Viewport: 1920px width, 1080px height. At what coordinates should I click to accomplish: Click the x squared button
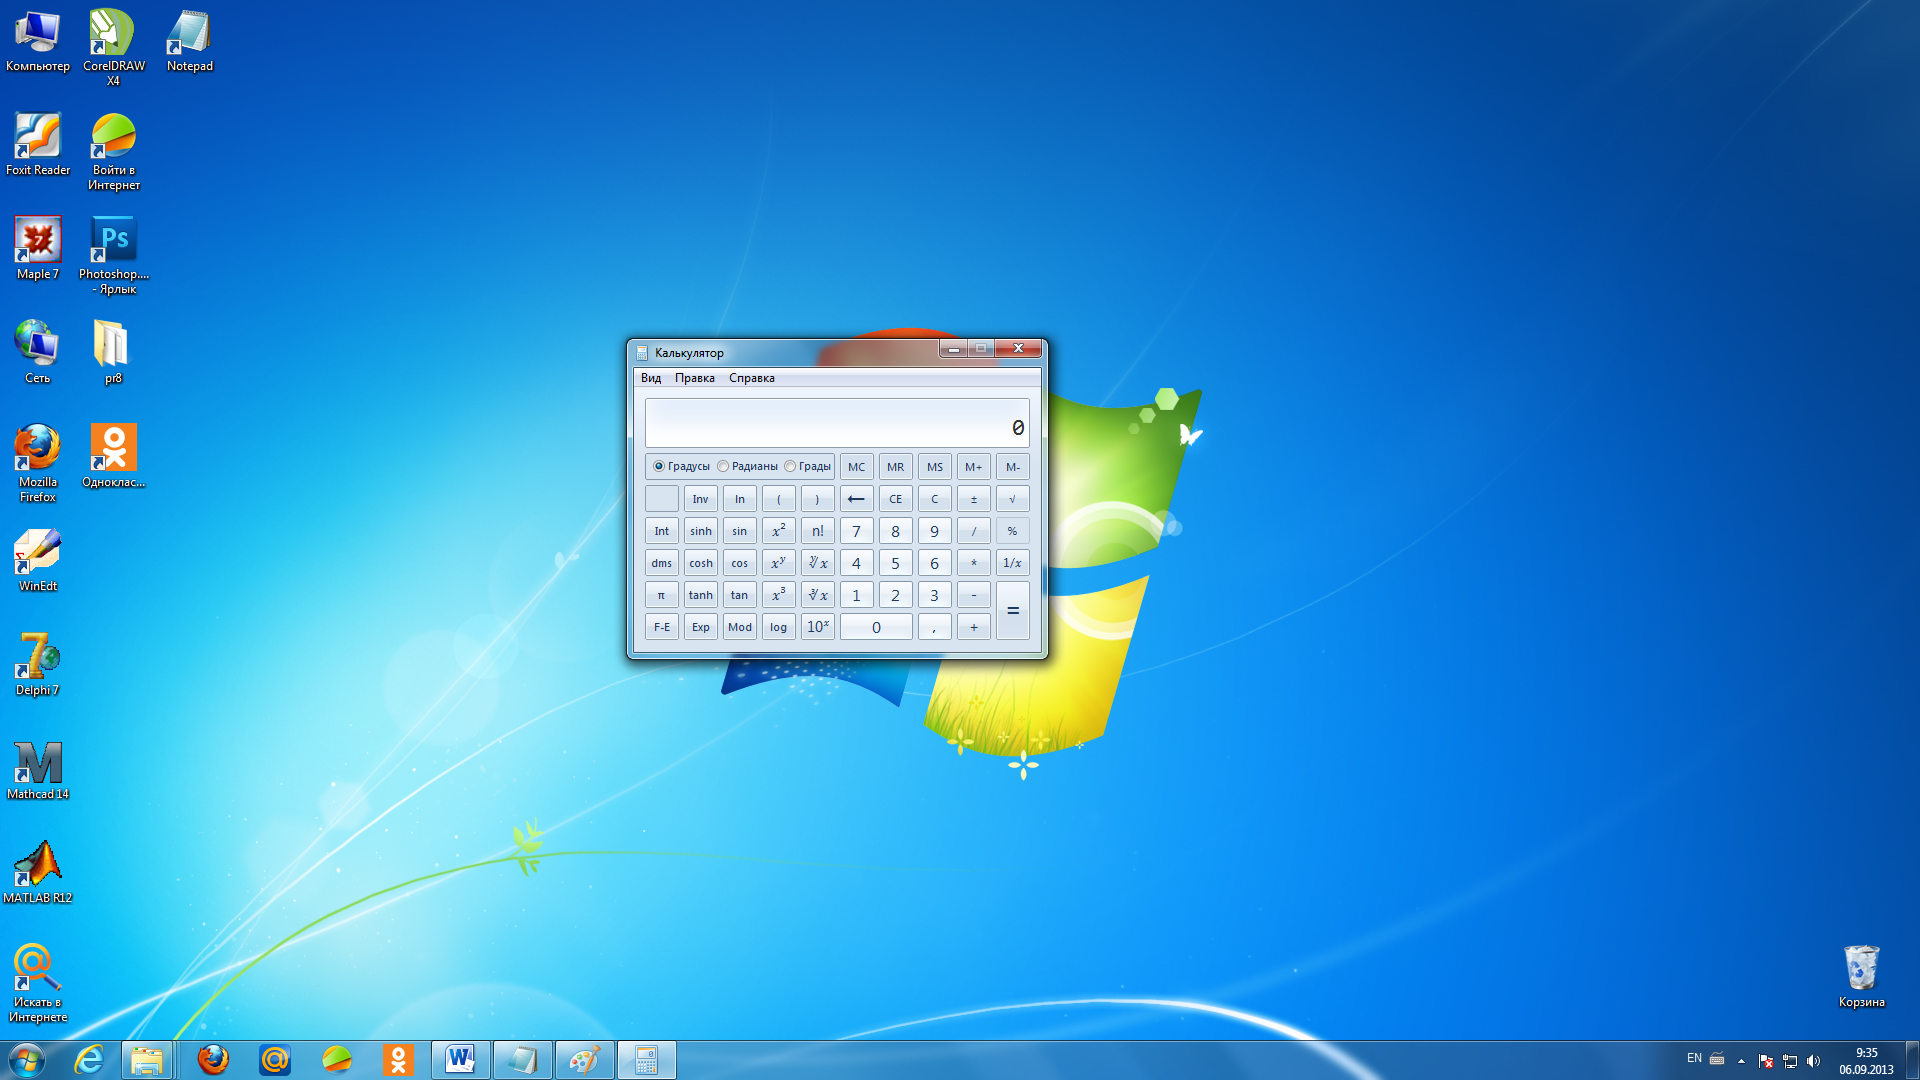[778, 531]
